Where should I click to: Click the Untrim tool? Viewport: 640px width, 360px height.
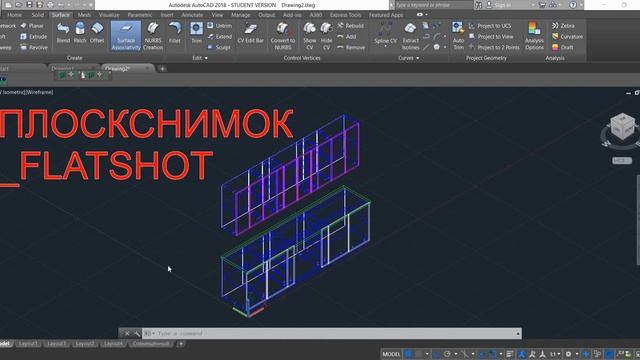220,26
